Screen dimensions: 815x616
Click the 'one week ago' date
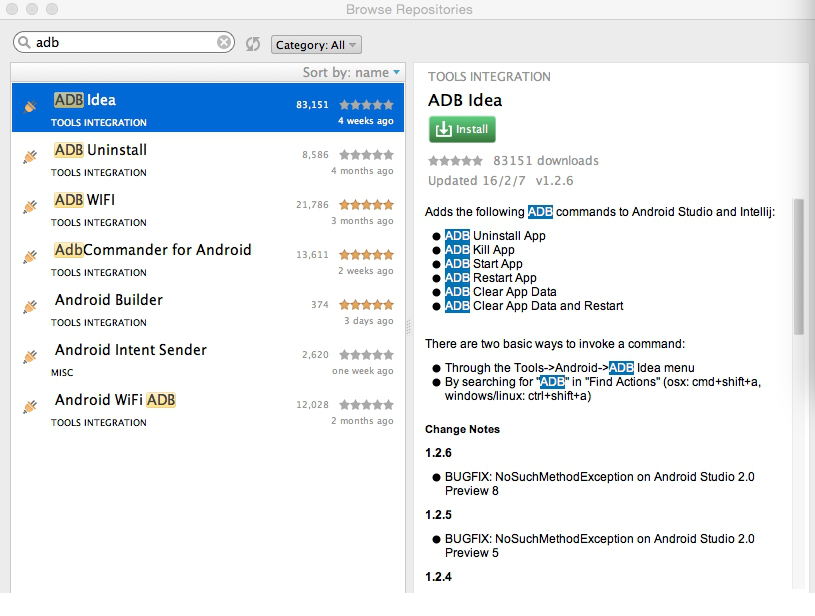[363, 371]
